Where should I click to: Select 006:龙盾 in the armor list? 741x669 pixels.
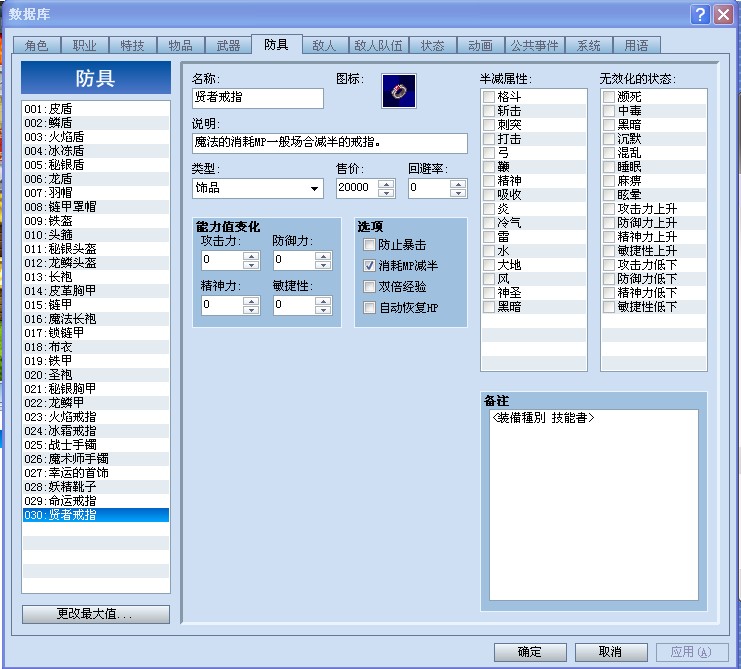click(96, 179)
